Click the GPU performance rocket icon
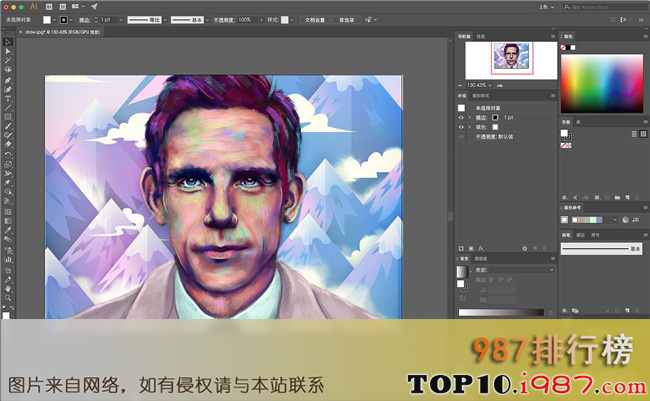This screenshot has height=401, width=650. [95, 6]
